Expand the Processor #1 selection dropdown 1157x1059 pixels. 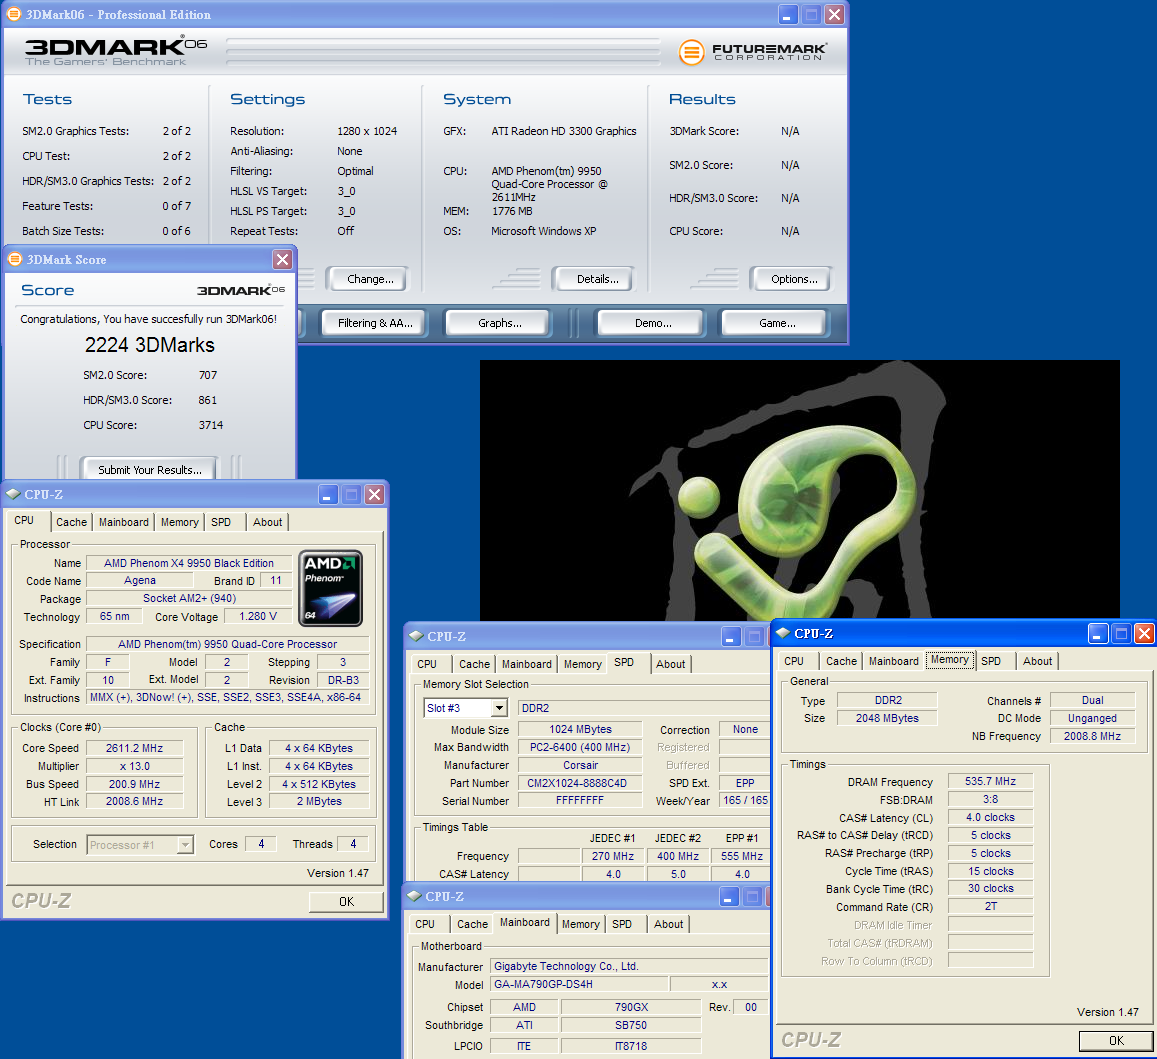point(184,845)
